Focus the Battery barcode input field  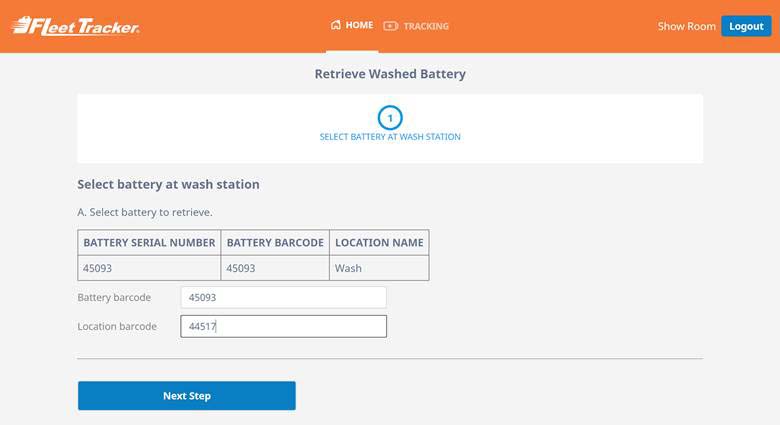tap(283, 297)
